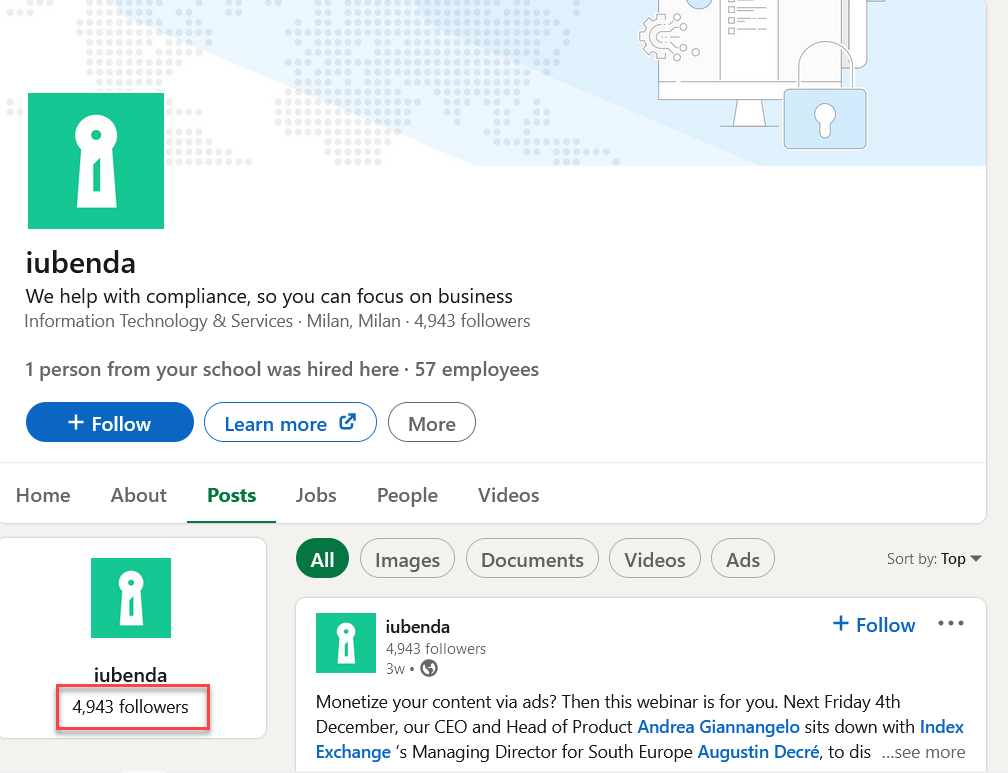
Task: Open Augustin Decré's profile link
Action: [759, 752]
